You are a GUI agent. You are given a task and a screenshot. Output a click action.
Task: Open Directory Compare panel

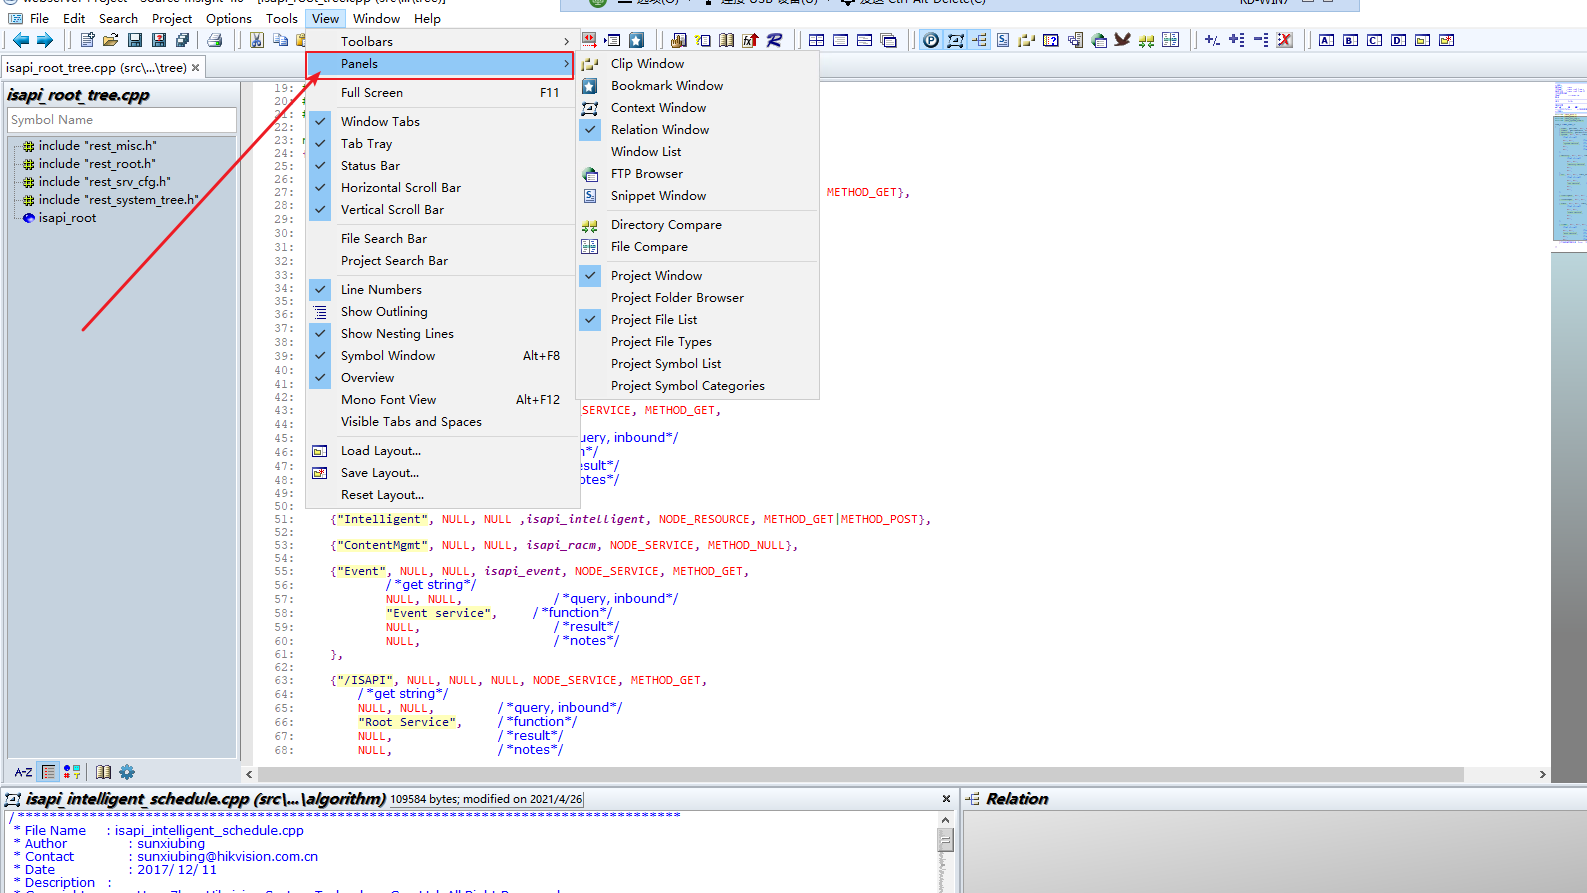point(697,224)
